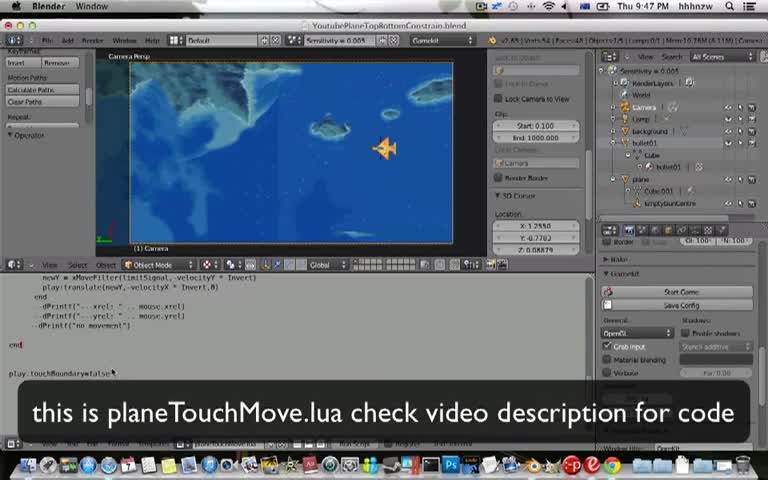
Task: Open the File menu in Blender header
Action: point(47,40)
